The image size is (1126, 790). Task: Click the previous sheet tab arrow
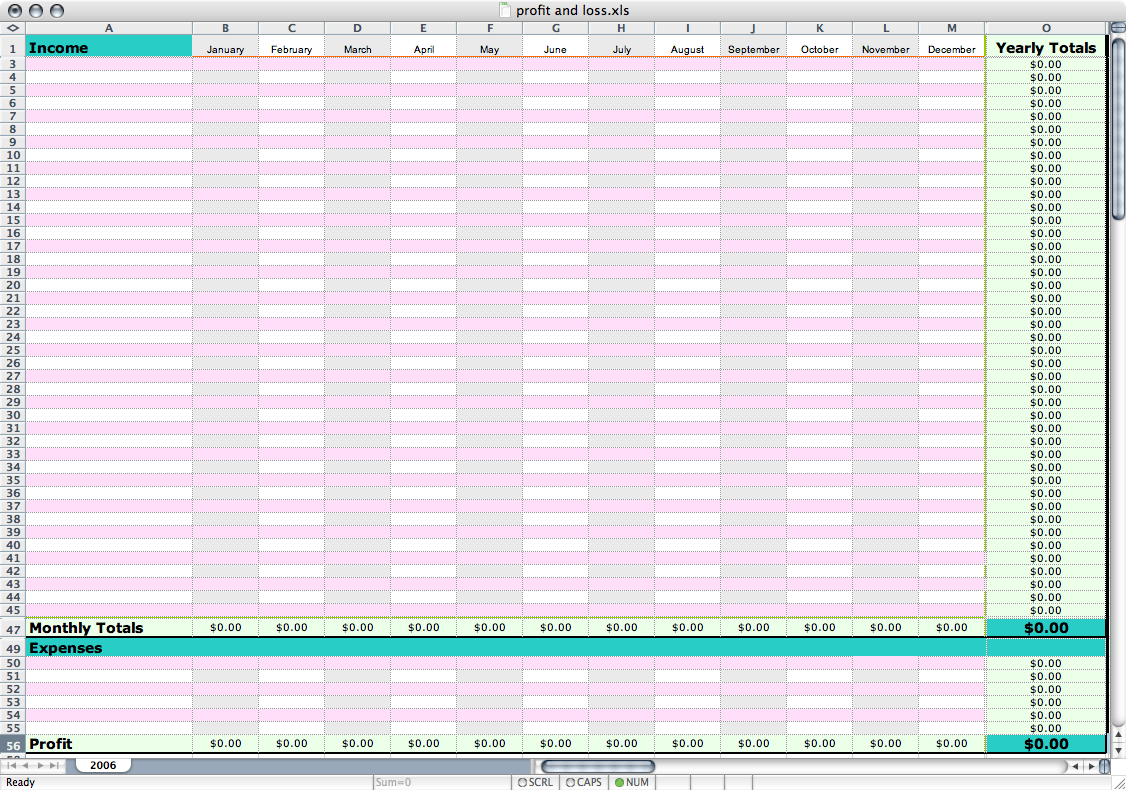point(26,766)
